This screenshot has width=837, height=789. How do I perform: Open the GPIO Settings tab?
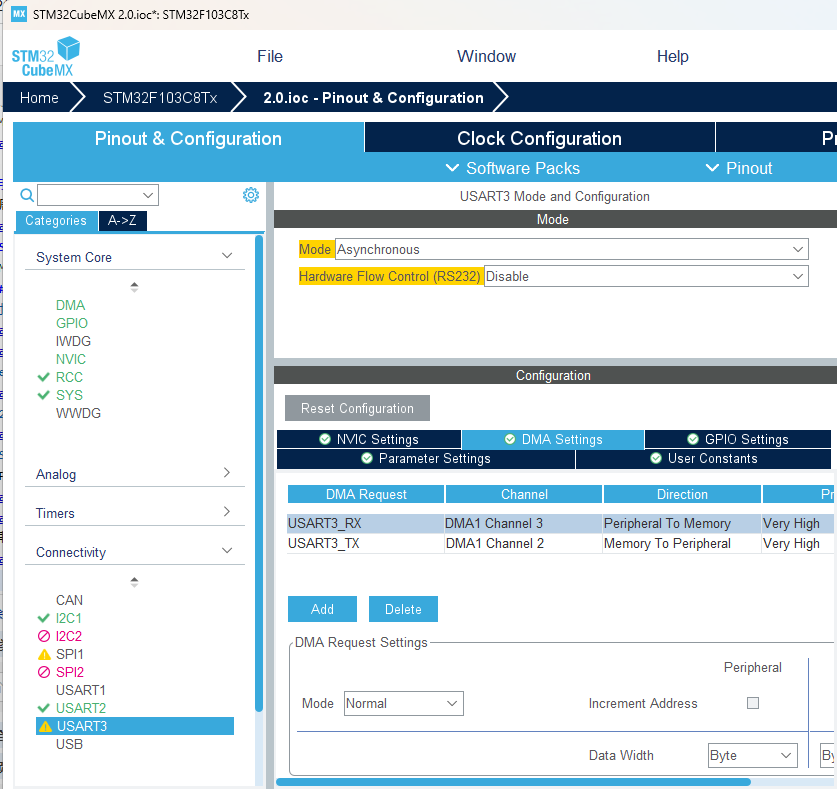tap(738, 439)
